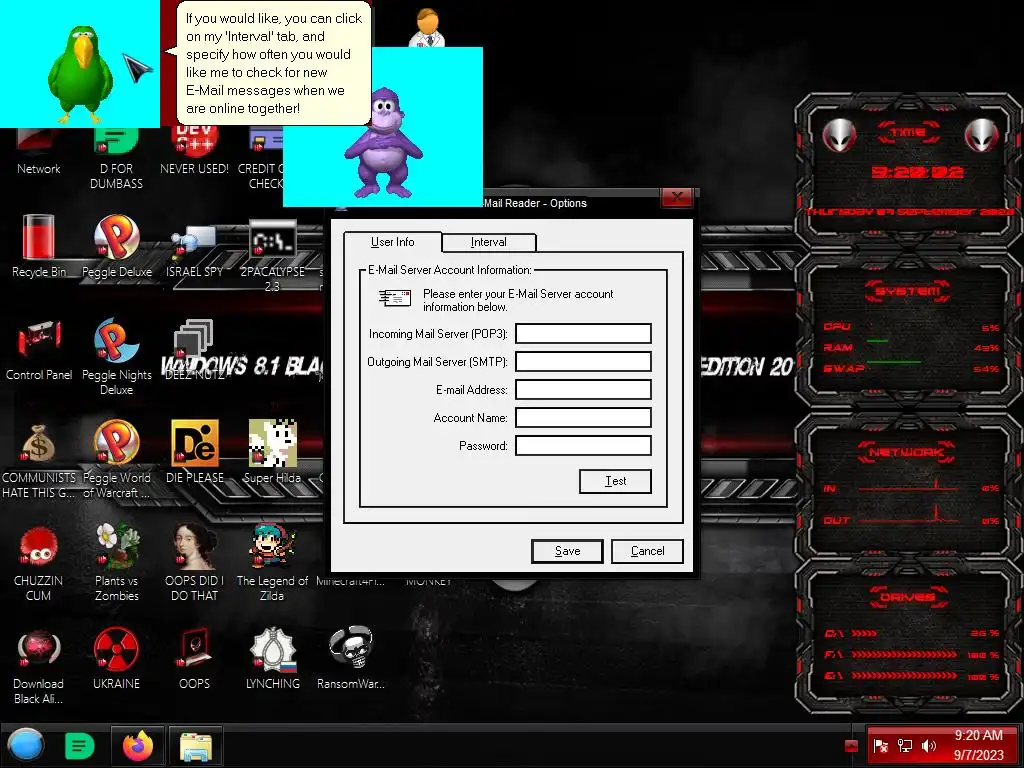Click the SYSTEM gadget panel
The width and height of the screenshot is (1024, 768).
pos(908,331)
